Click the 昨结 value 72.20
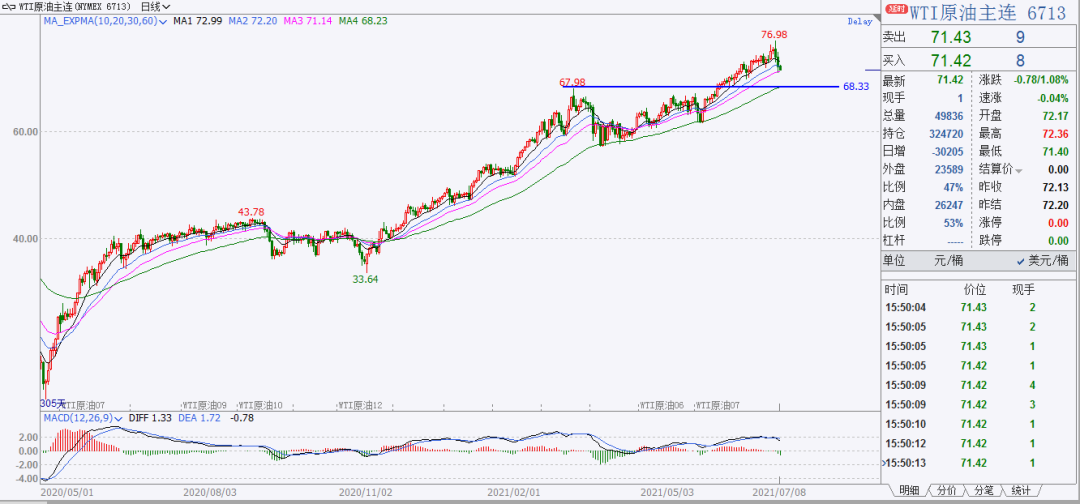 (x=1056, y=205)
